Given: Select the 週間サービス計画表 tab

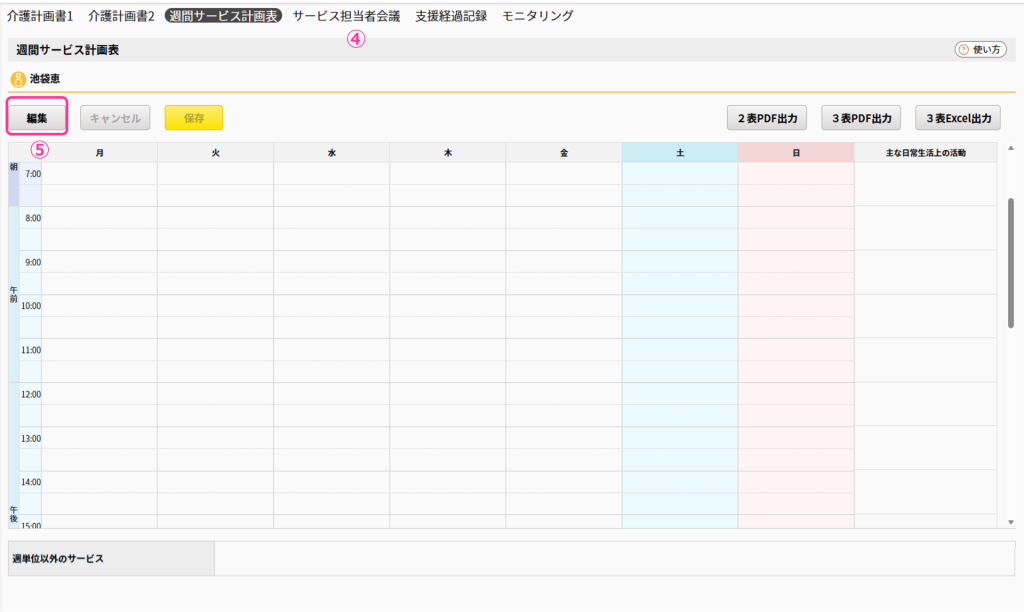Looking at the screenshot, I should click(223, 16).
